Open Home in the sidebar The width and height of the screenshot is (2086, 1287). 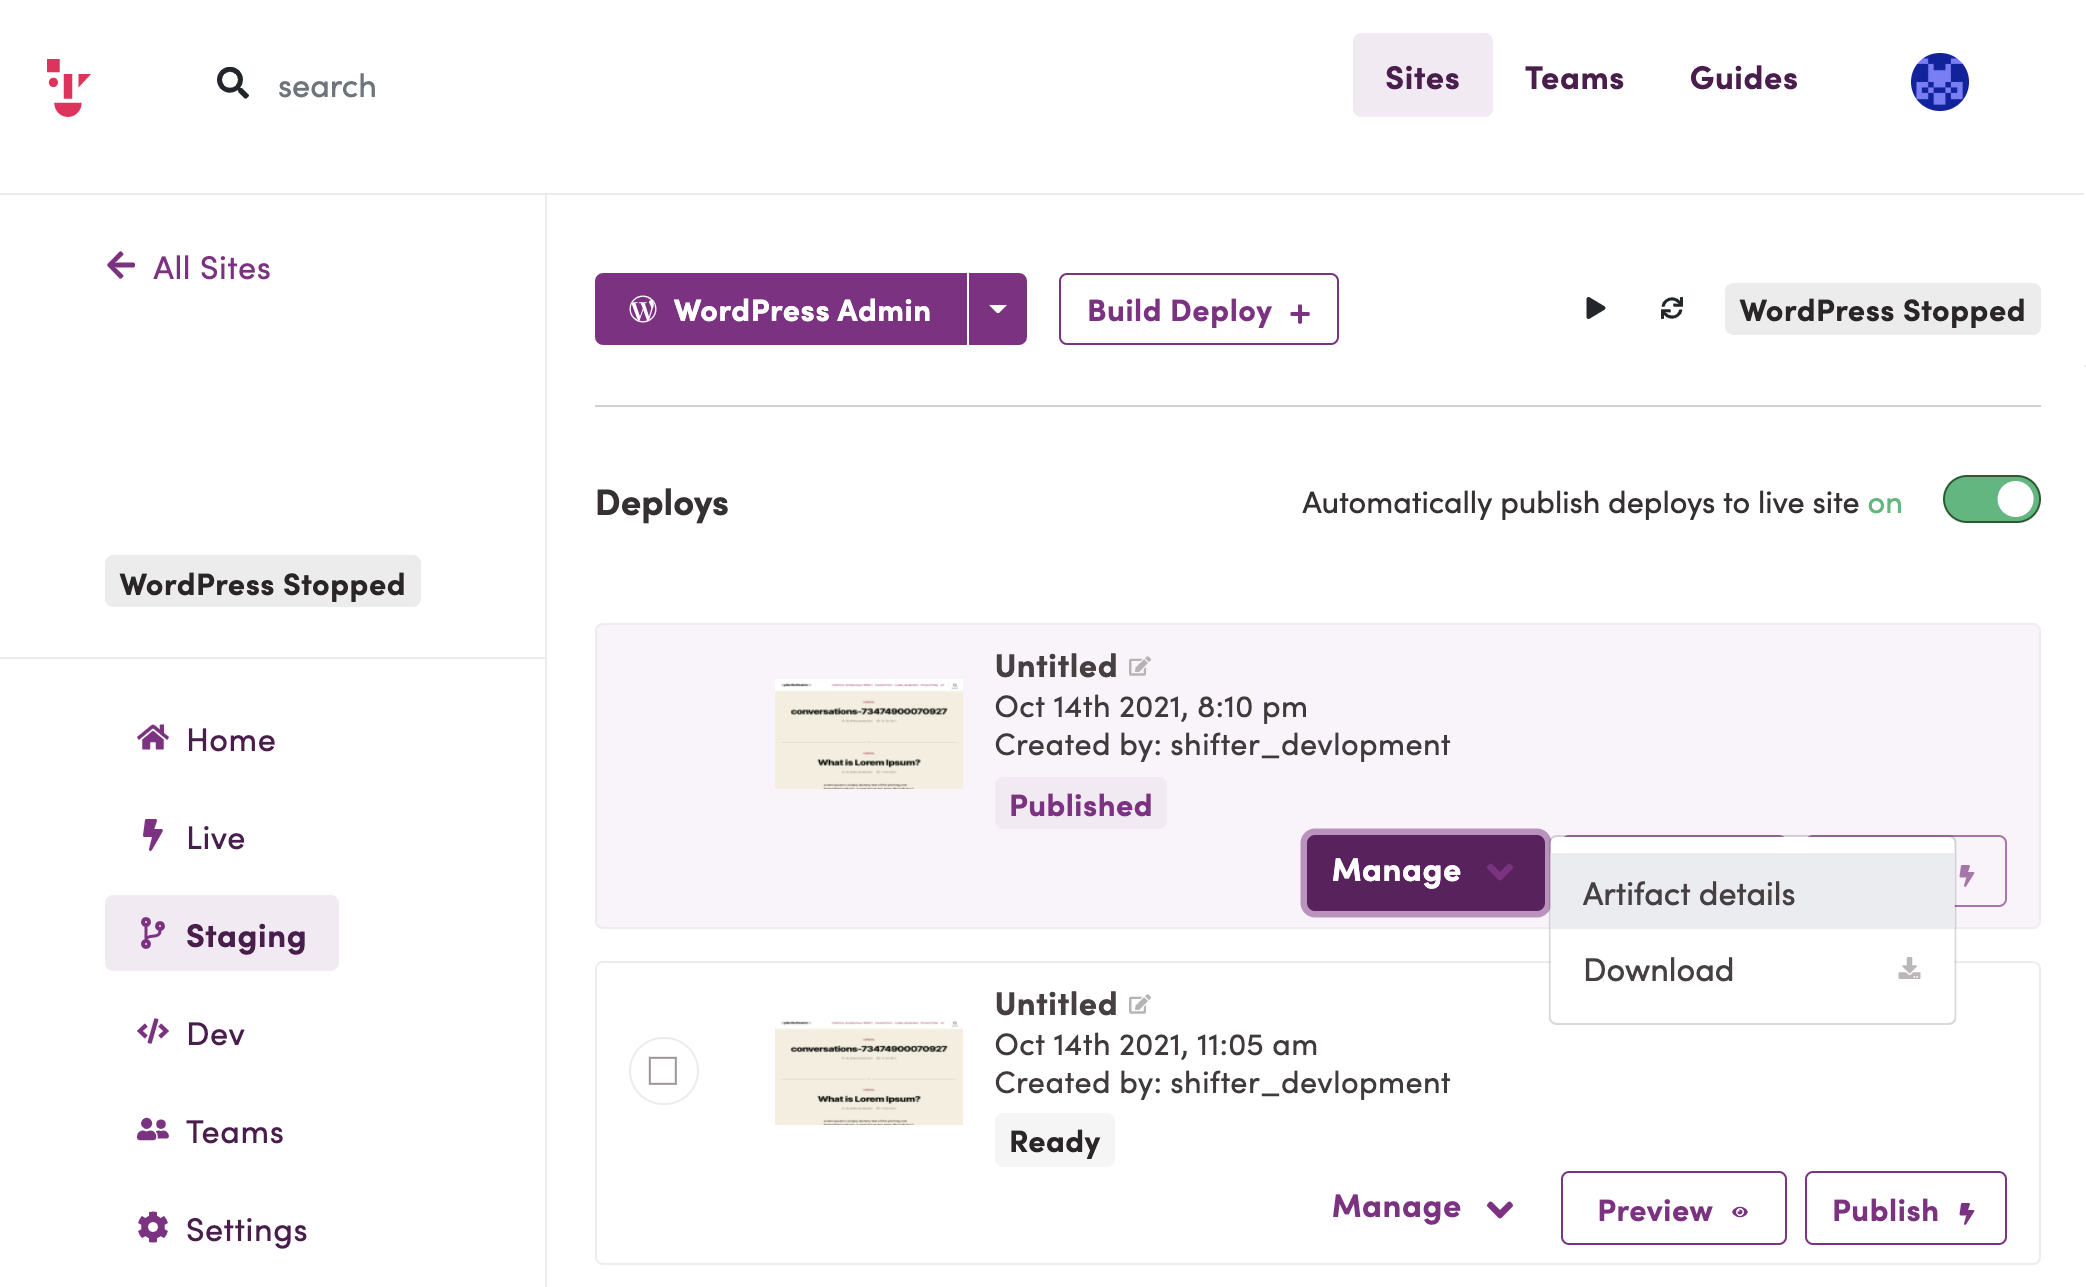coord(206,739)
